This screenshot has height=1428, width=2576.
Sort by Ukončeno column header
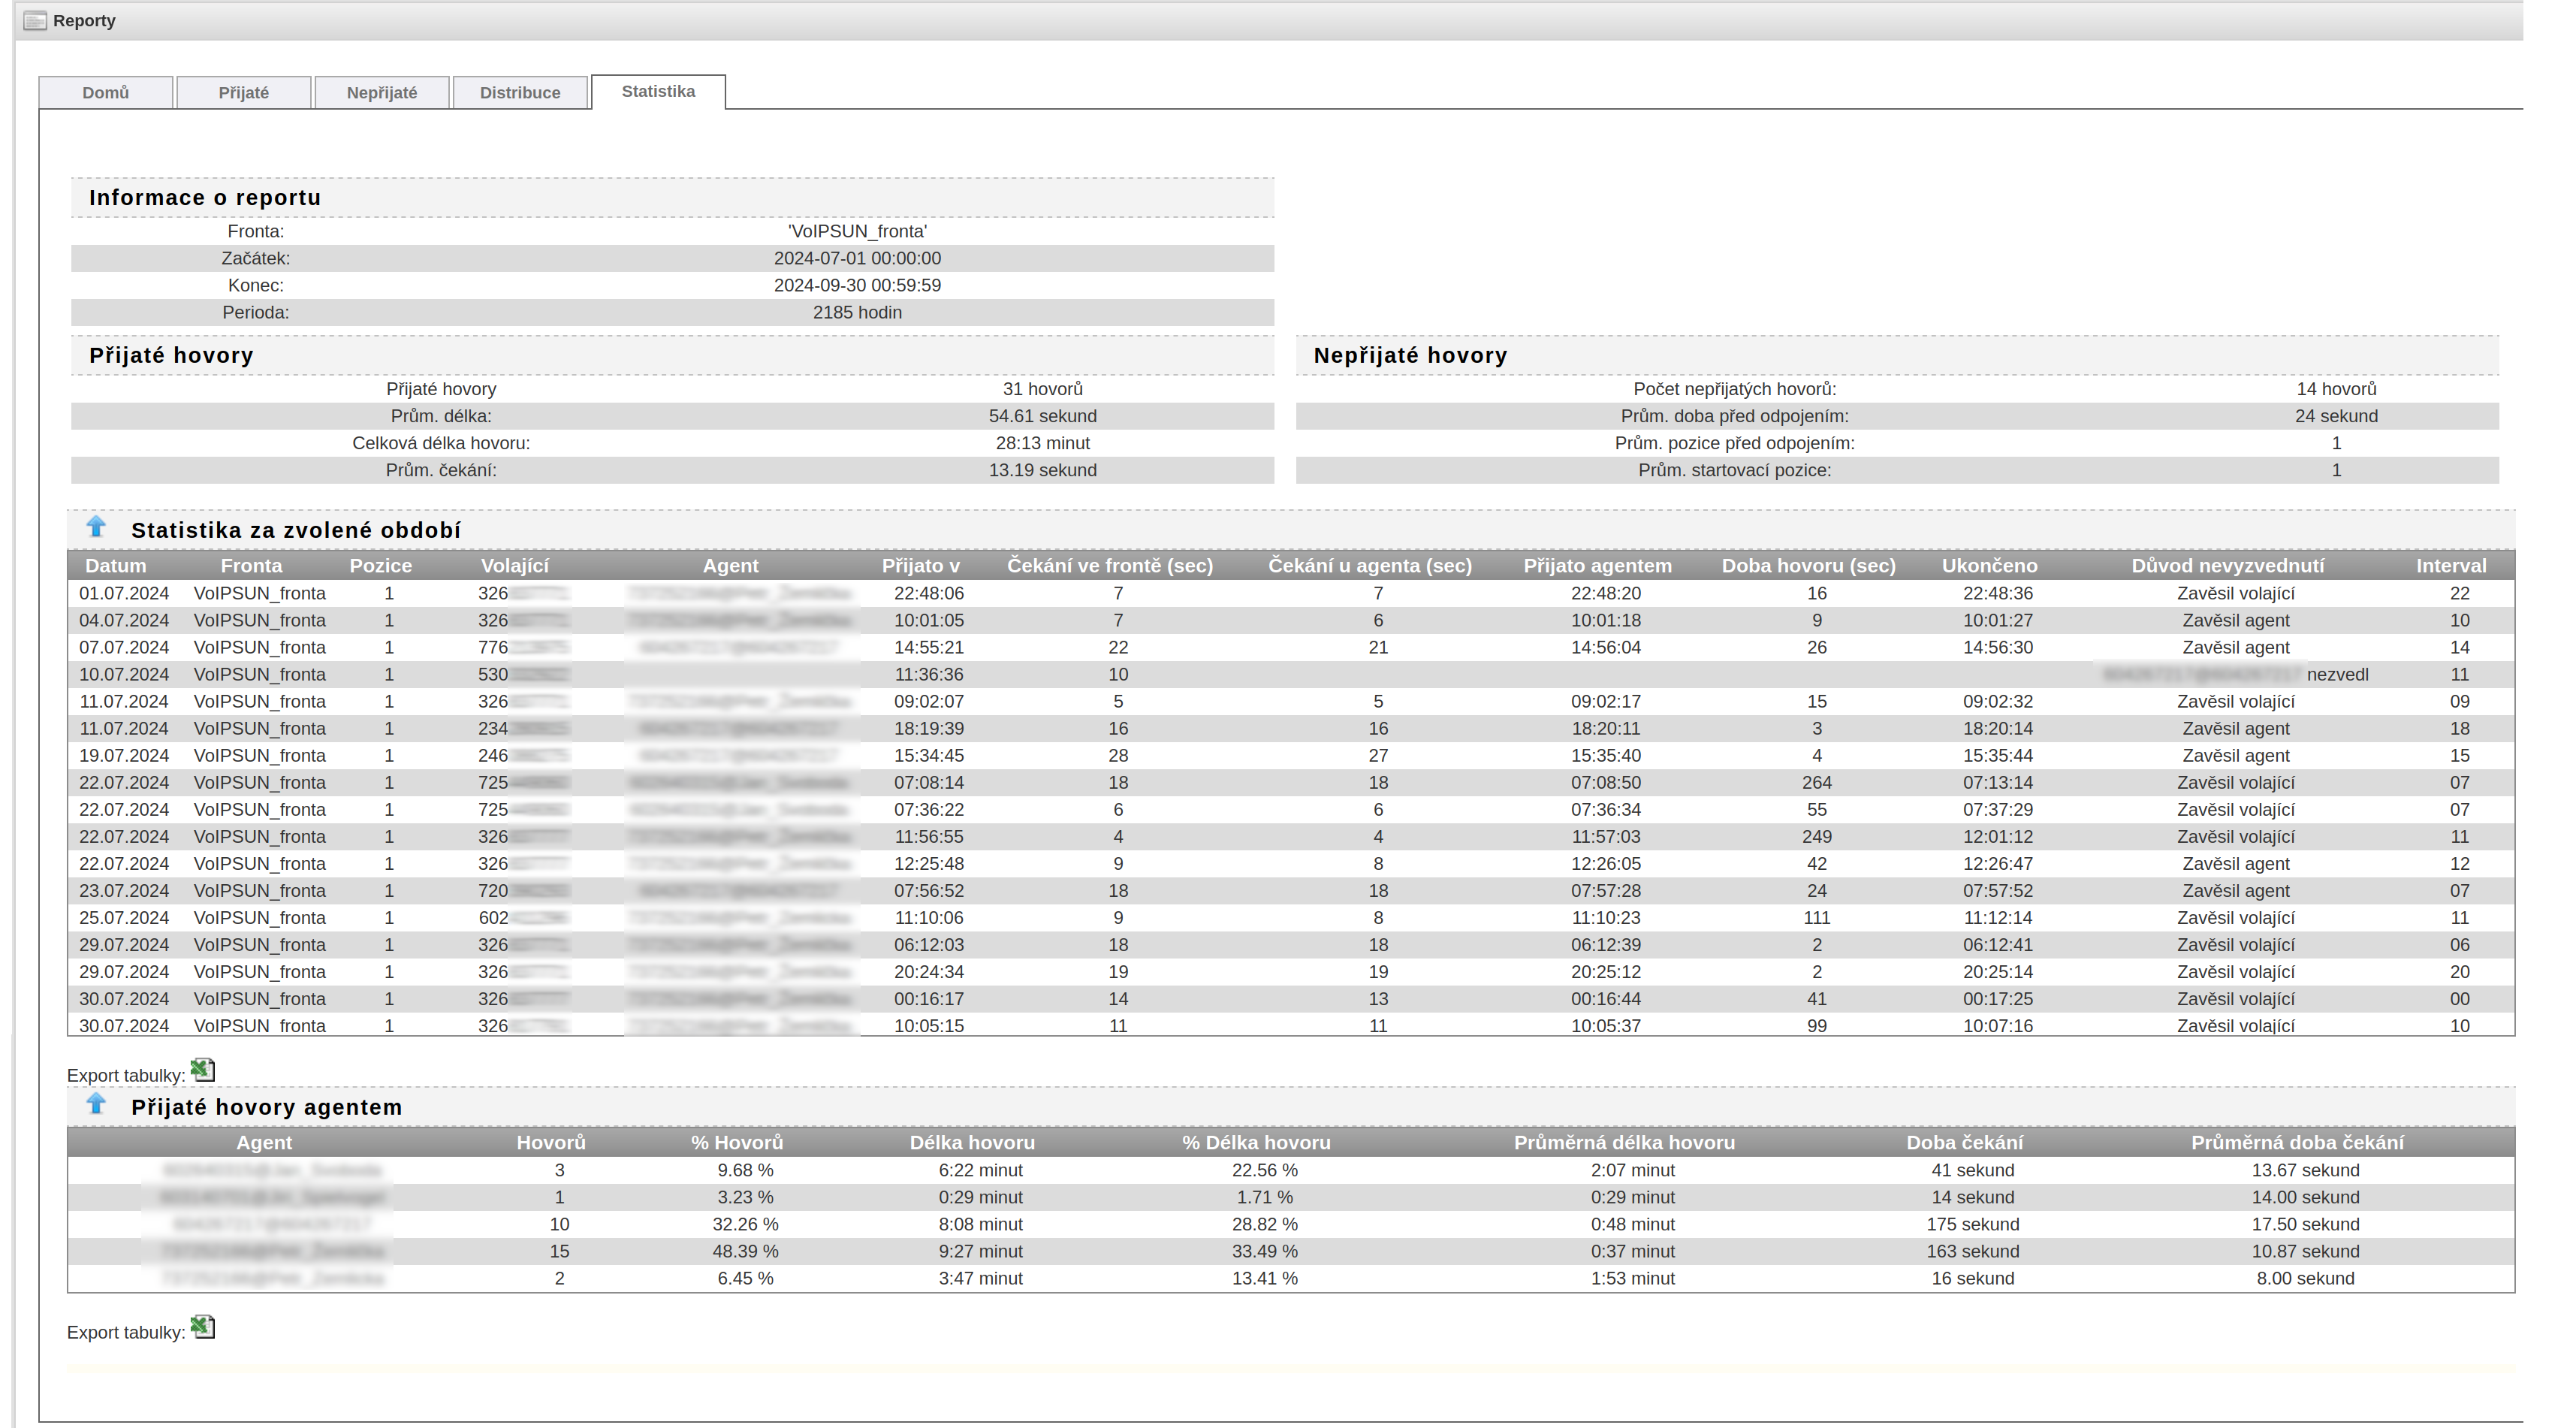(1990, 566)
